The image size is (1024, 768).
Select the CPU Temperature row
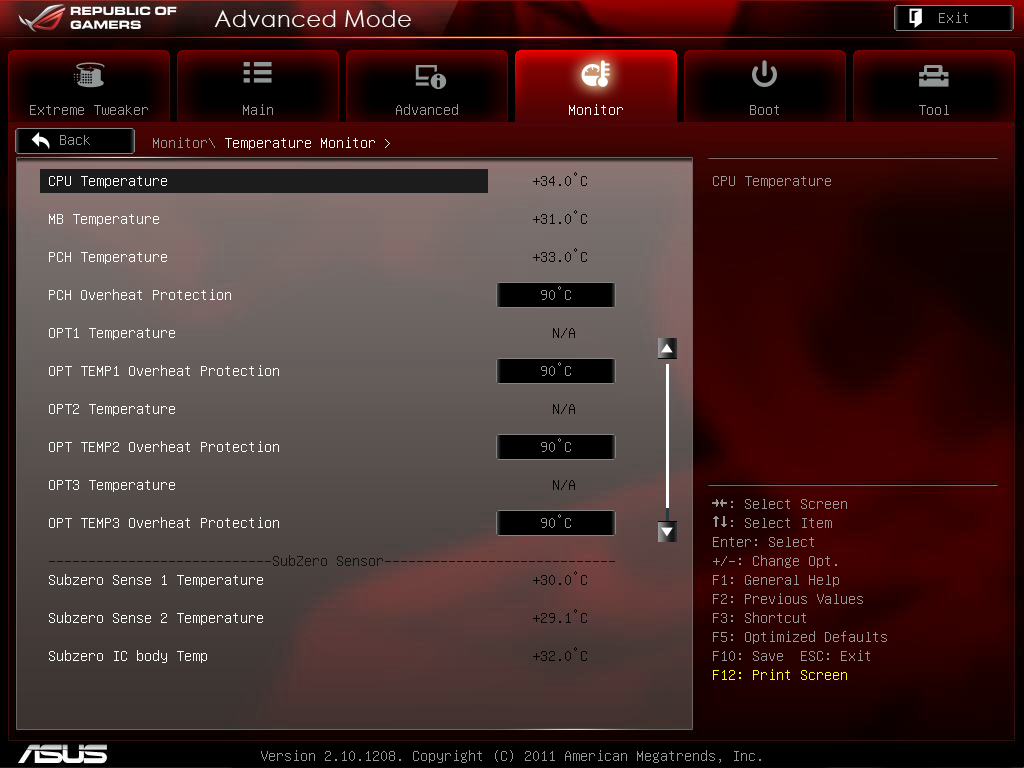(x=264, y=181)
